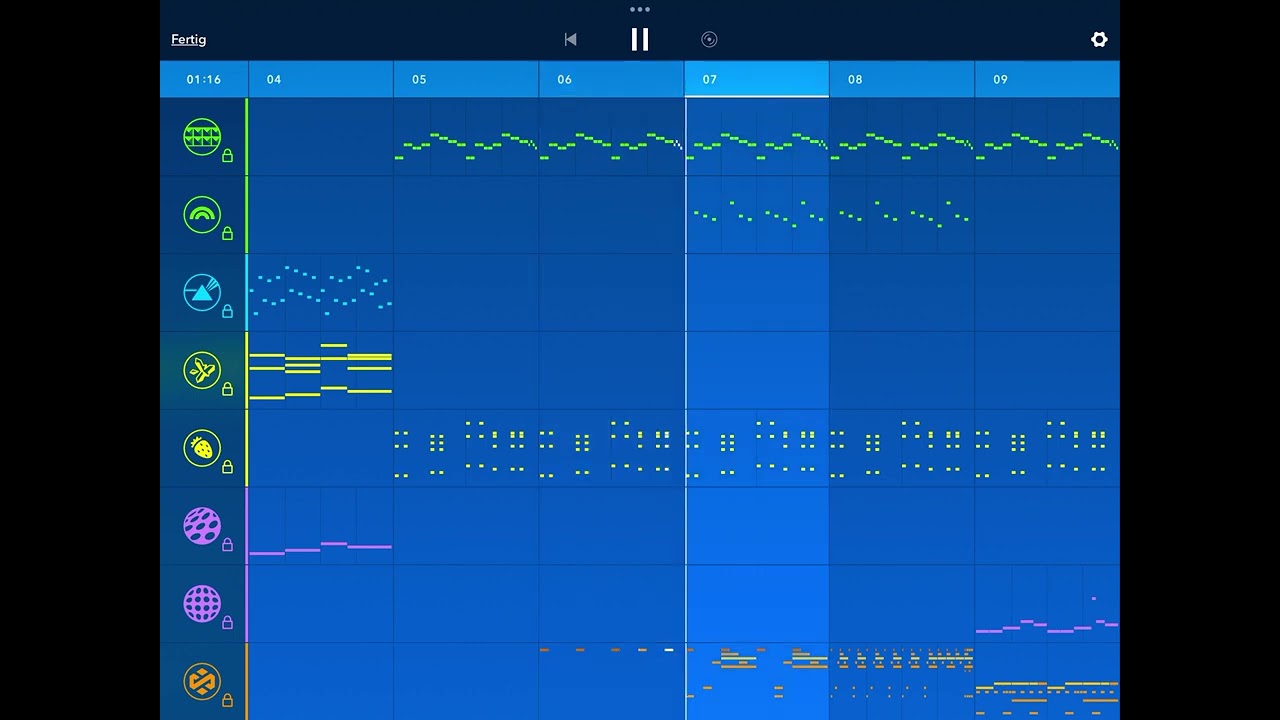The height and width of the screenshot is (720, 1280).
Task: Activate the record button
Action: pyautogui.click(x=709, y=39)
